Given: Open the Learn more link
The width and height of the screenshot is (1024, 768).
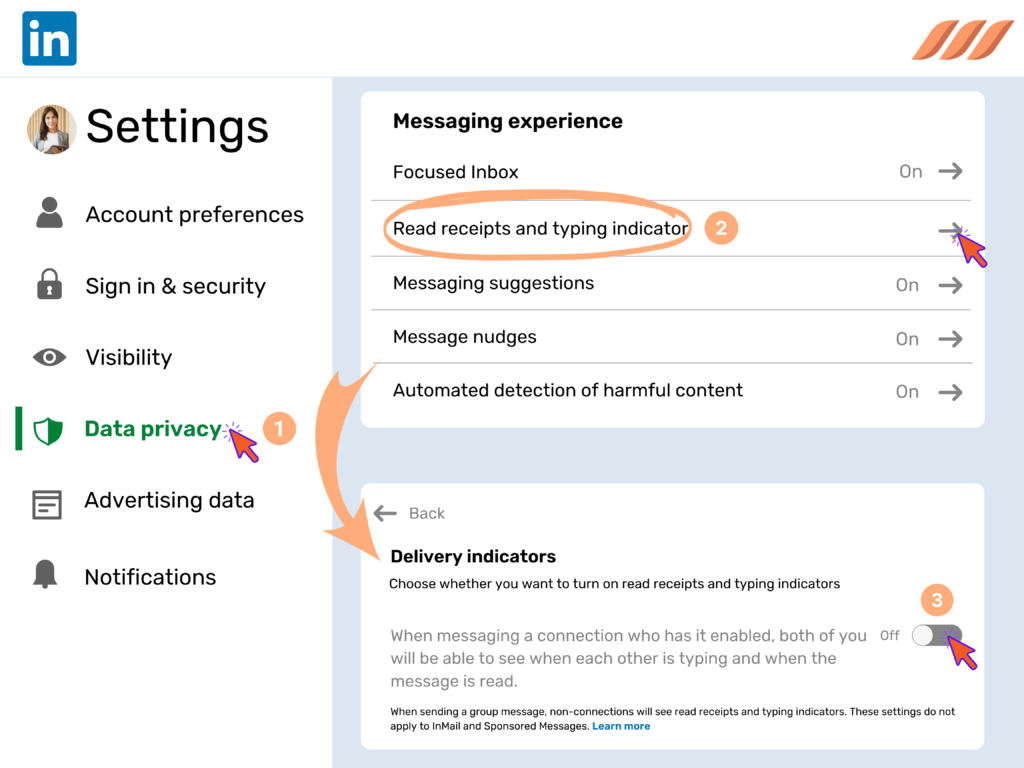Looking at the screenshot, I should click(621, 726).
